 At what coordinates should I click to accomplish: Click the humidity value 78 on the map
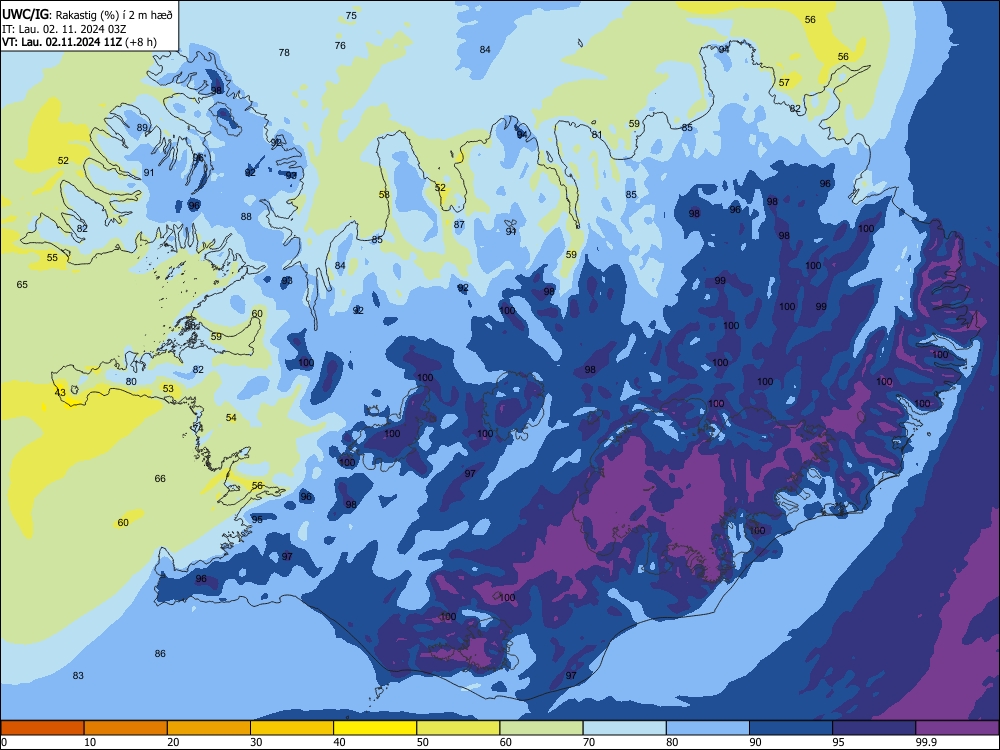coord(284,52)
